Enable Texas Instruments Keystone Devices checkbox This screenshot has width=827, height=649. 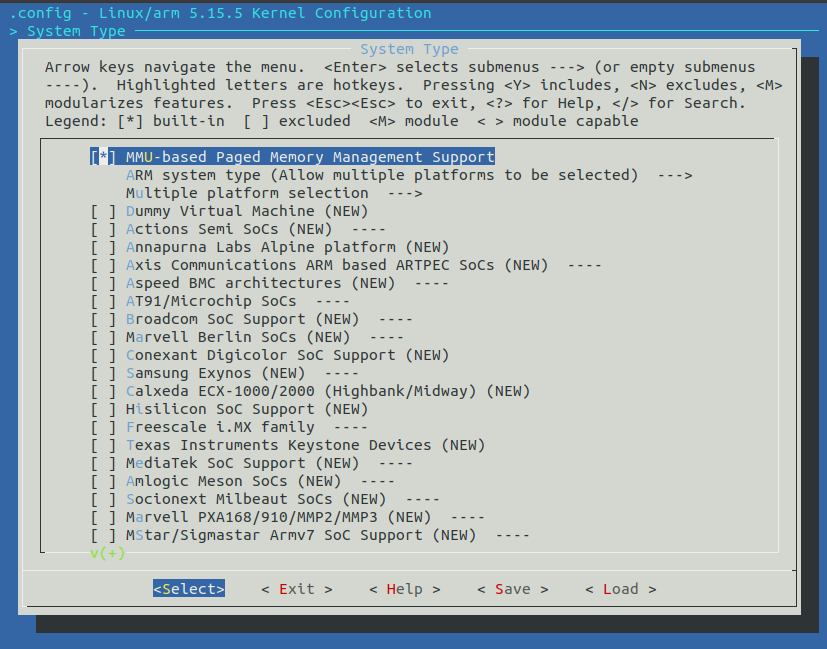click(x=103, y=445)
